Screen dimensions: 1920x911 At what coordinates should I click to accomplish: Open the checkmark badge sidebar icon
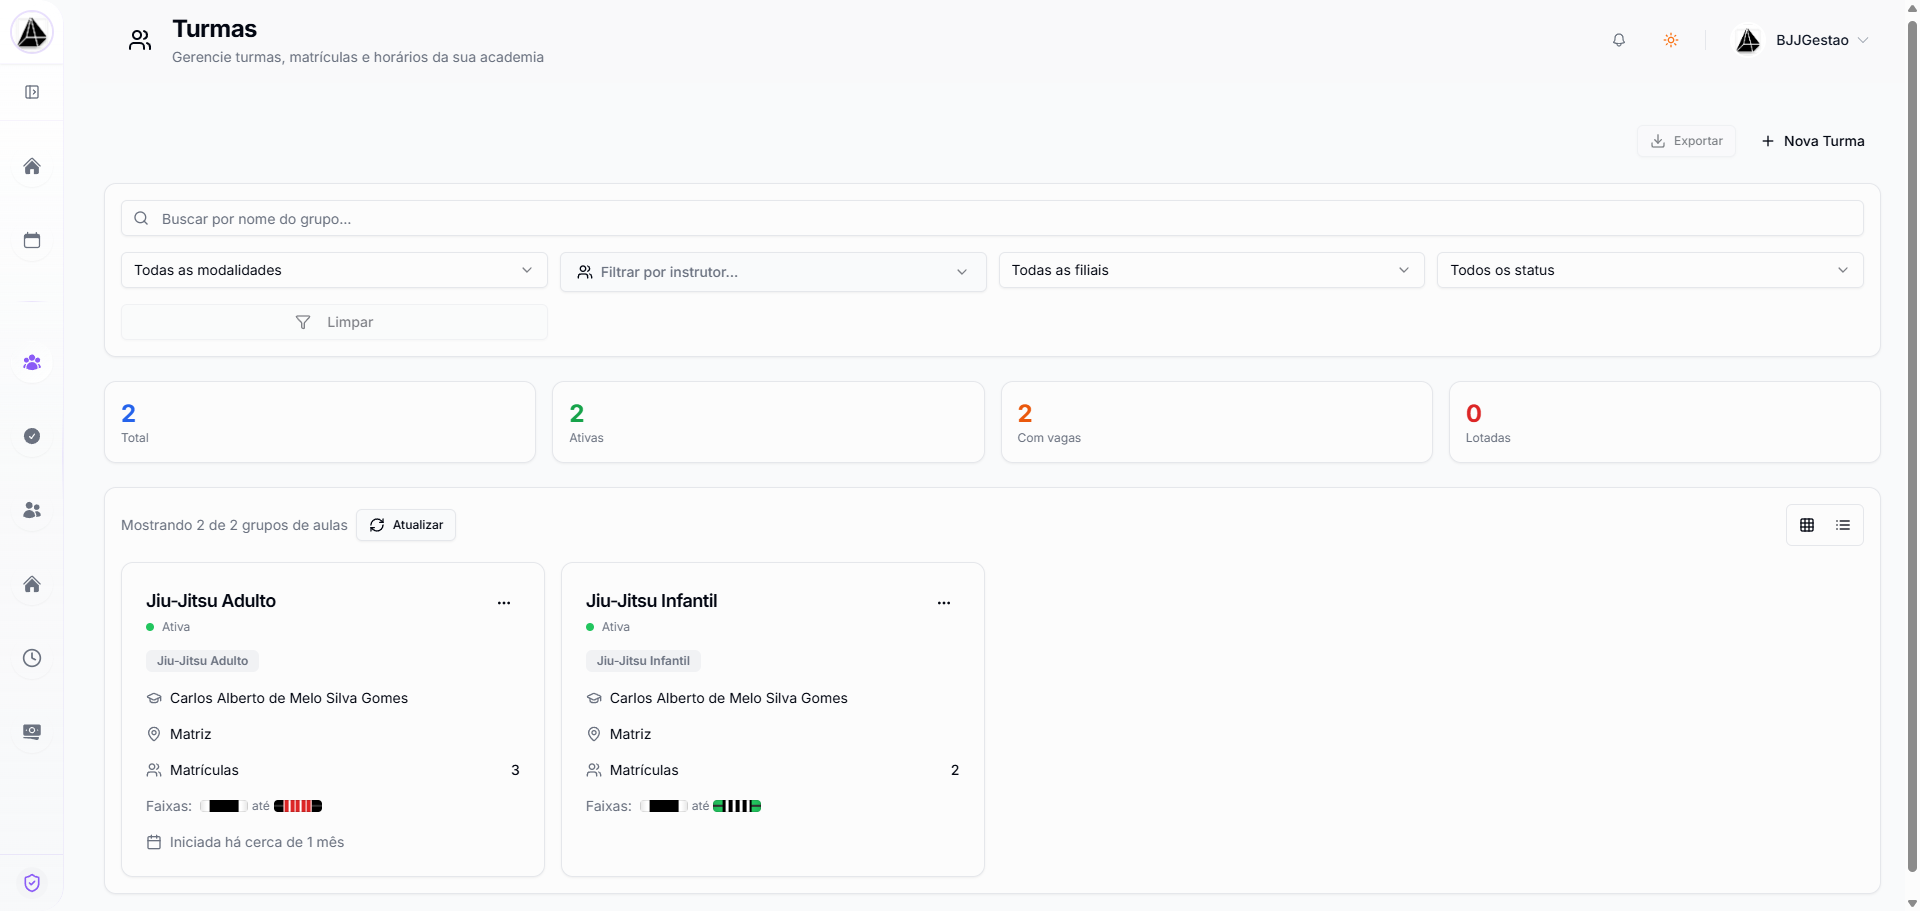(x=32, y=436)
